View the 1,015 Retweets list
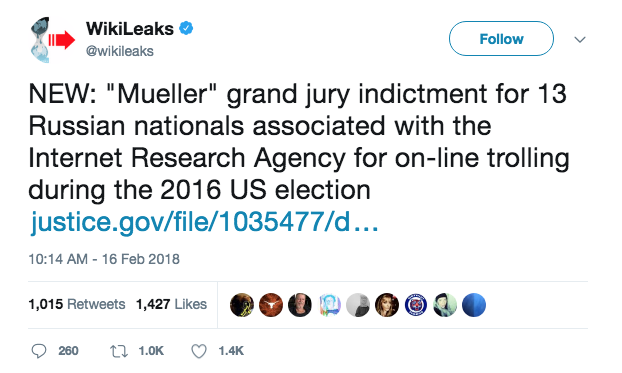The image size is (622, 373). [x=77, y=304]
